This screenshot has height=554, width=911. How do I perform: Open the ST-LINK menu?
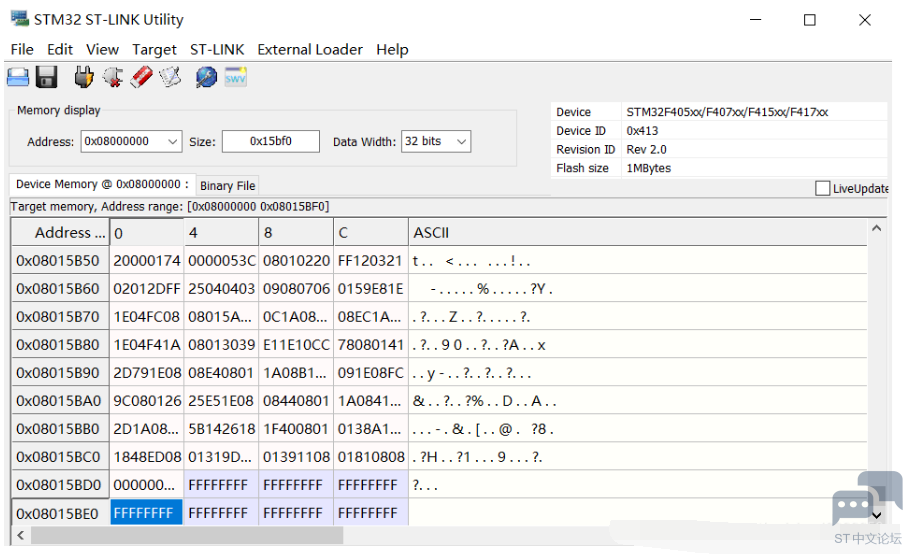click(x=217, y=49)
